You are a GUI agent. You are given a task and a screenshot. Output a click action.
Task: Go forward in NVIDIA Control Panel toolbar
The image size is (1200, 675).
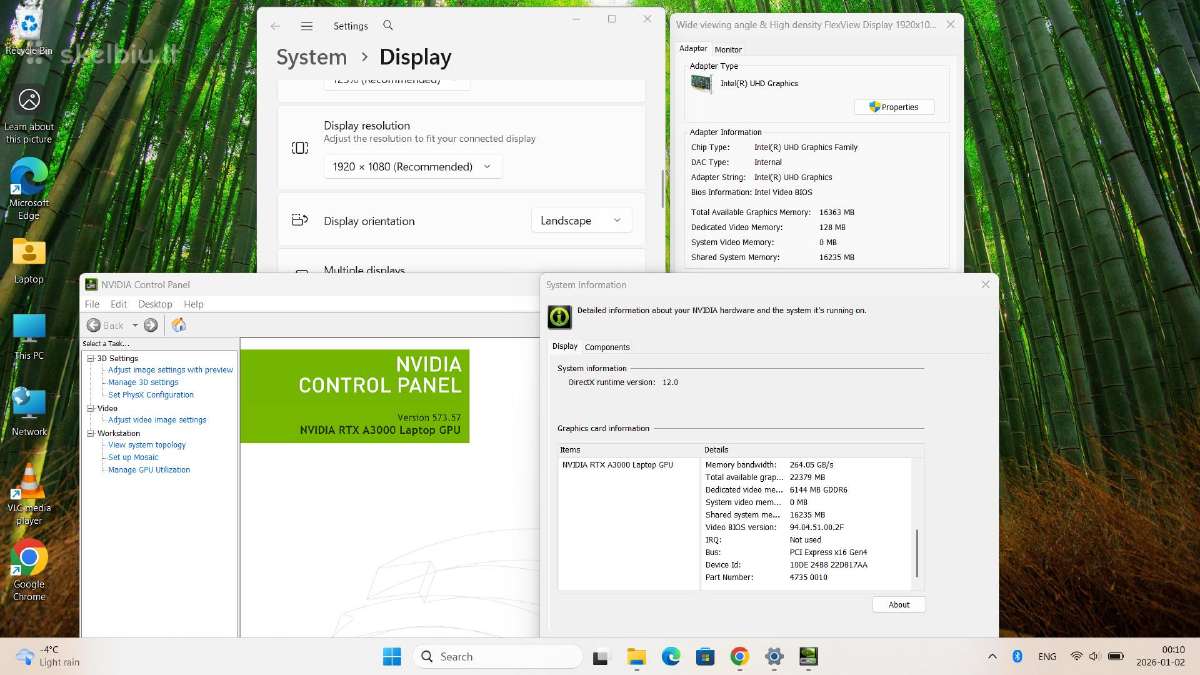151,325
